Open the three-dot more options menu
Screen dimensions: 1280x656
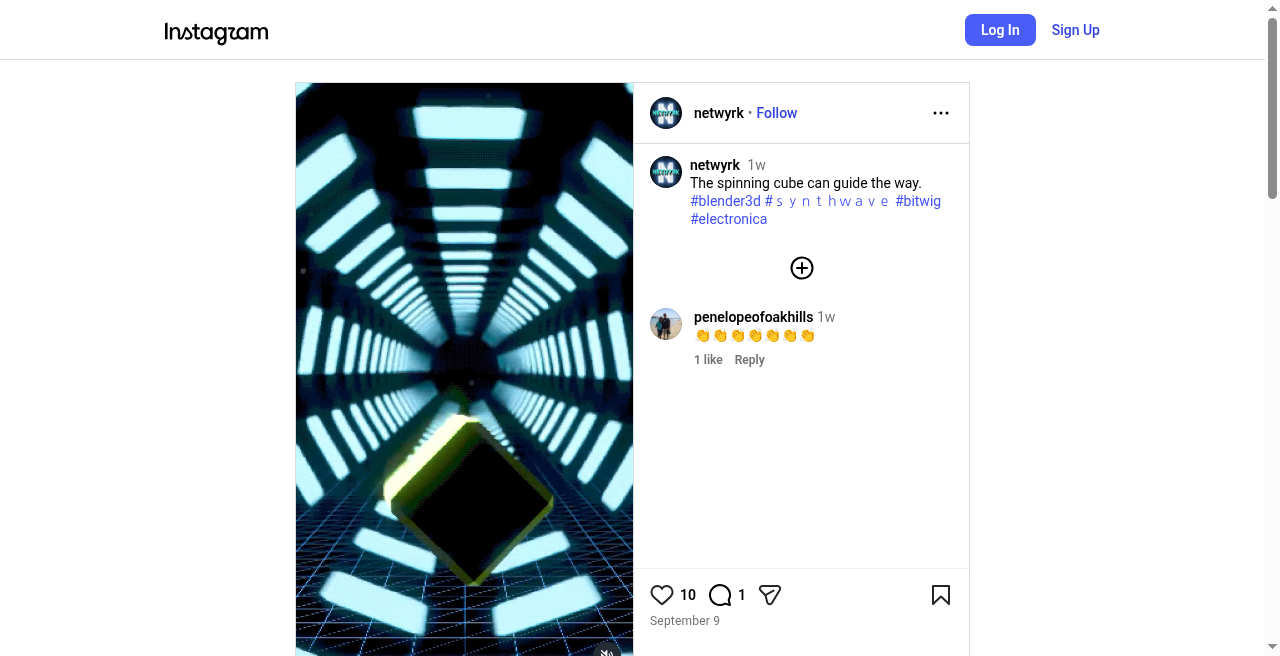(x=941, y=113)
